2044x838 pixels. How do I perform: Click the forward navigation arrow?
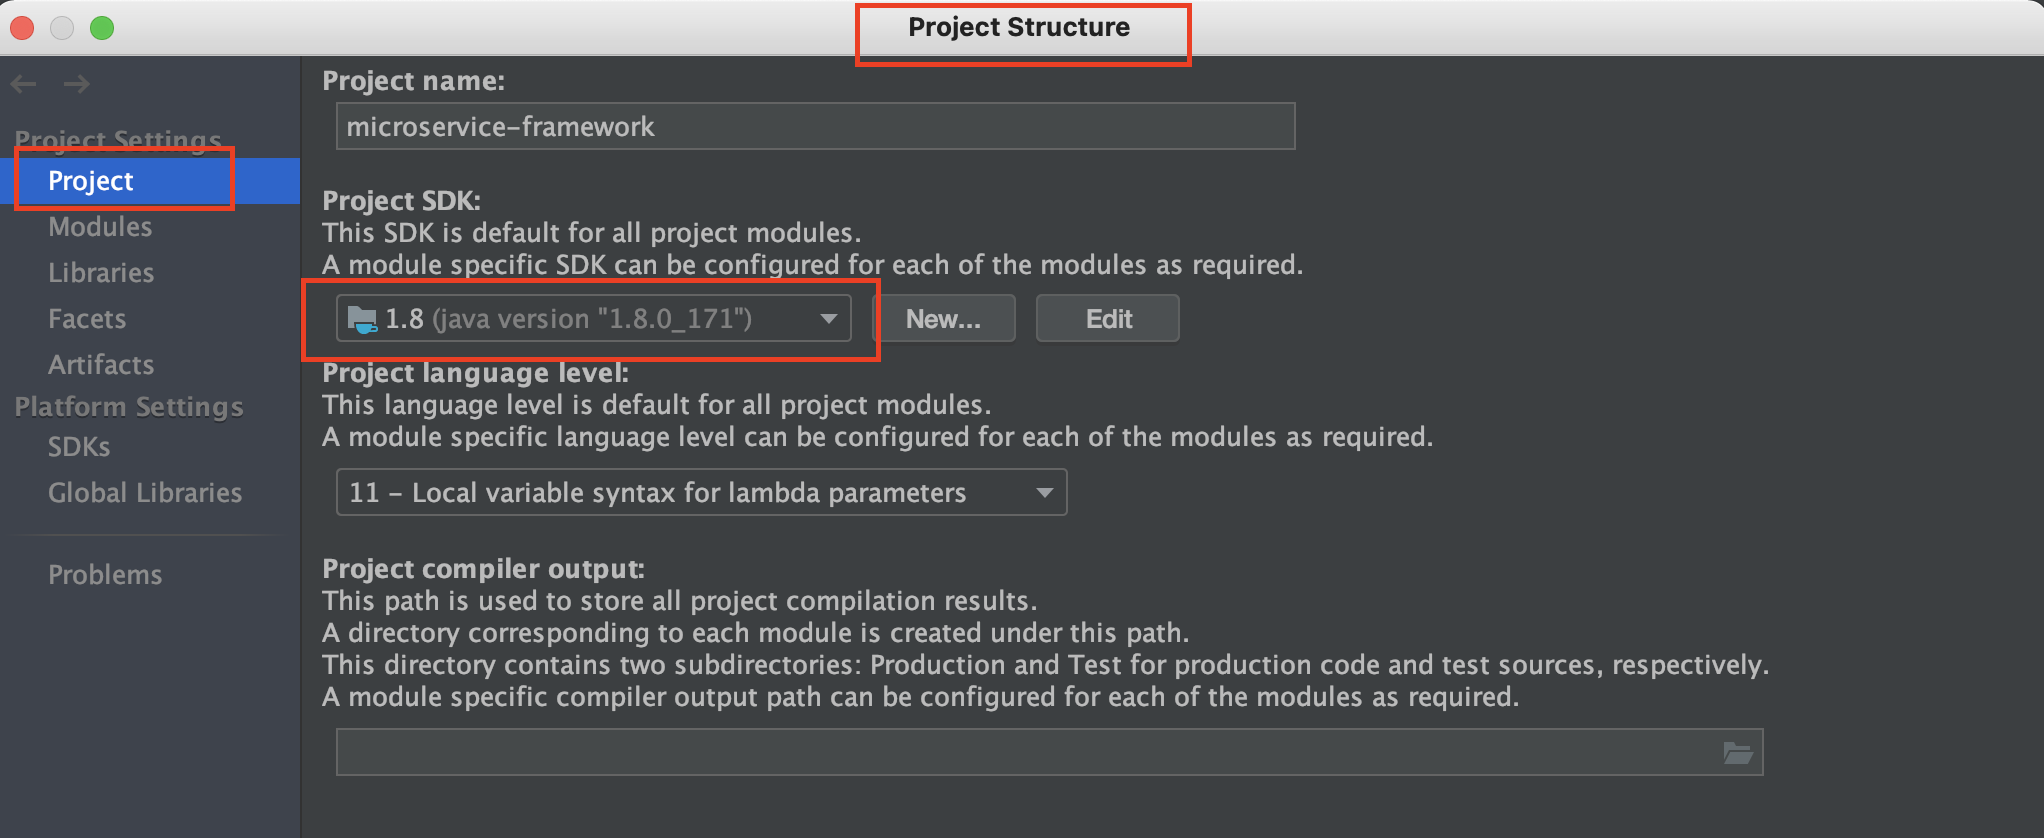click(76, 84)
